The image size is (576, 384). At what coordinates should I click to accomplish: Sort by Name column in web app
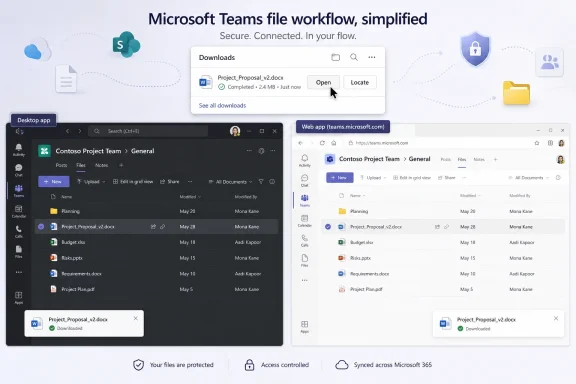[x=357, y=196]
